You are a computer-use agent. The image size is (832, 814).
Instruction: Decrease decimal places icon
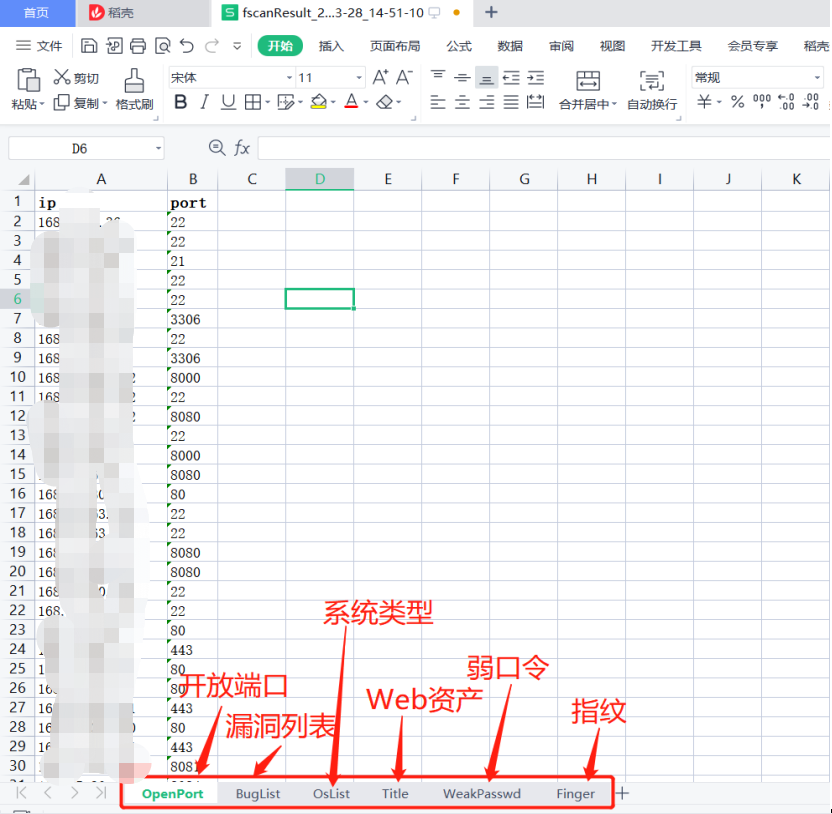pos(810,101)
